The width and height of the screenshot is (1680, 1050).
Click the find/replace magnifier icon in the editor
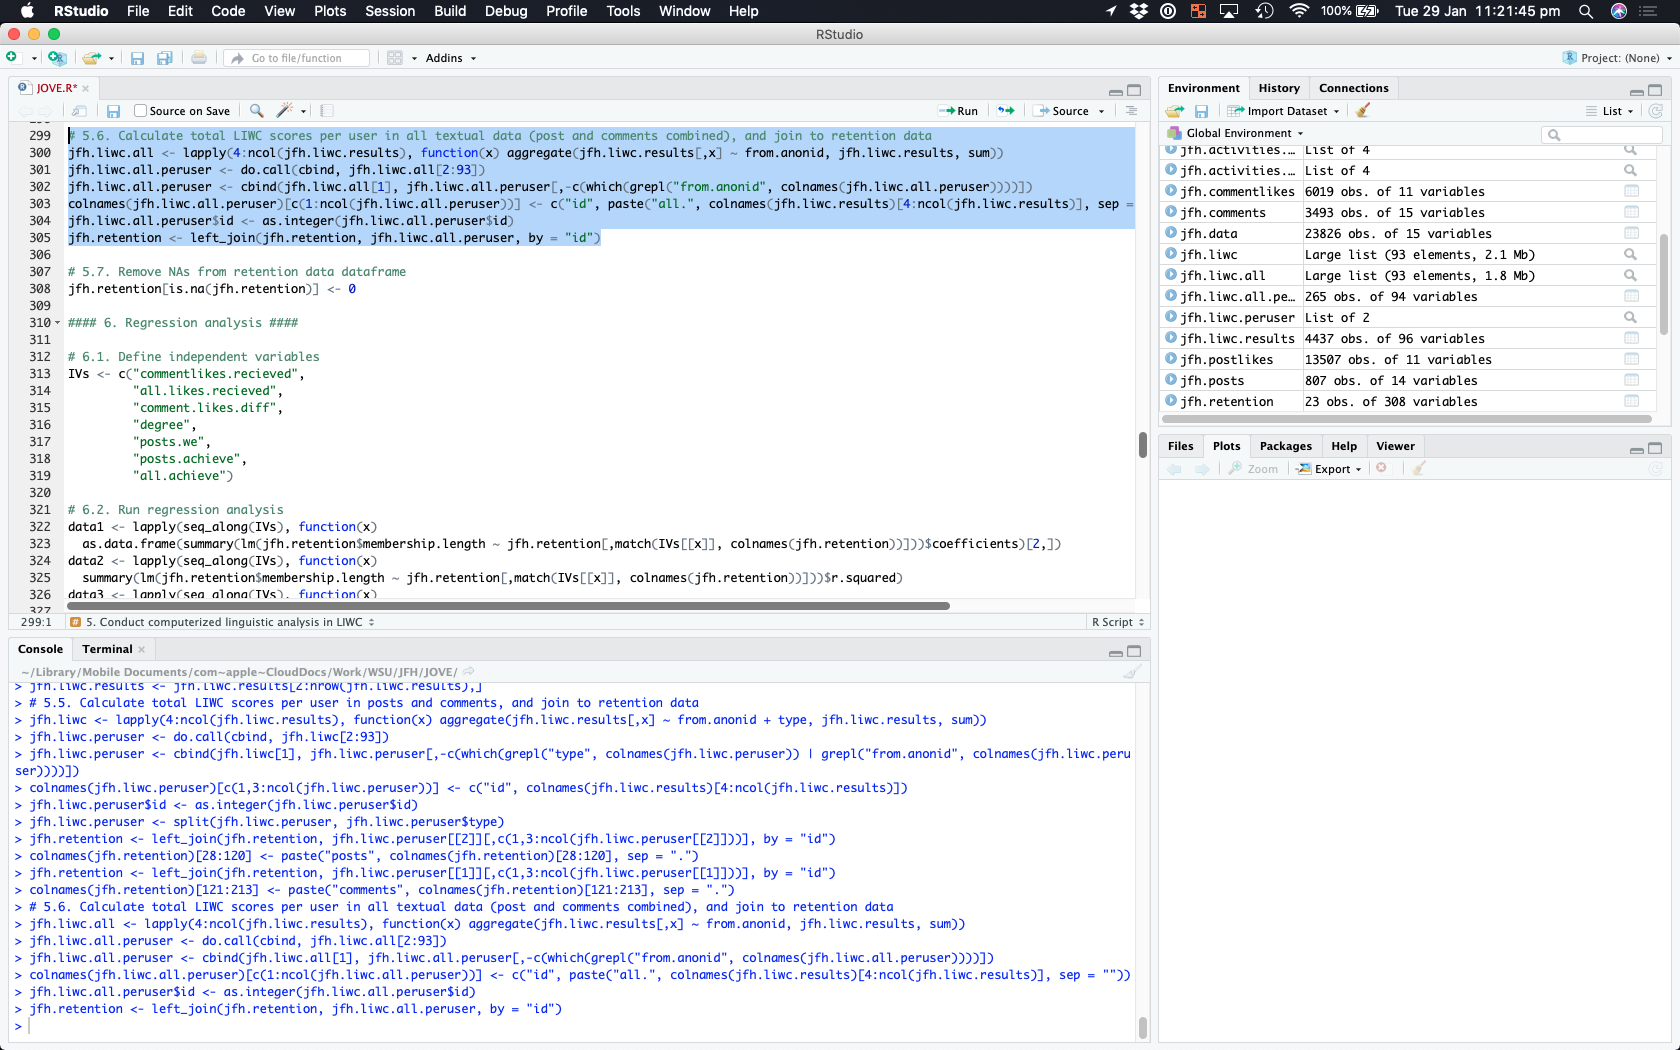click(257, 111)
